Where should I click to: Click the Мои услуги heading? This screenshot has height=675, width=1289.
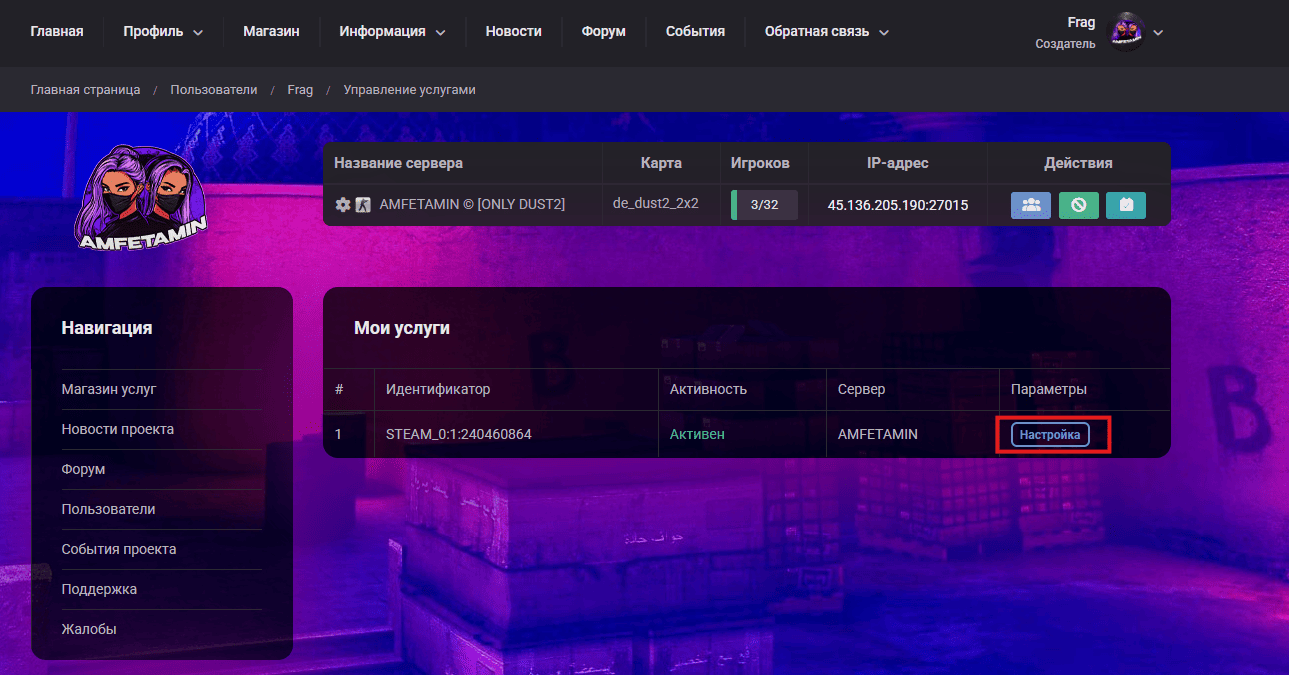[402, 328]
